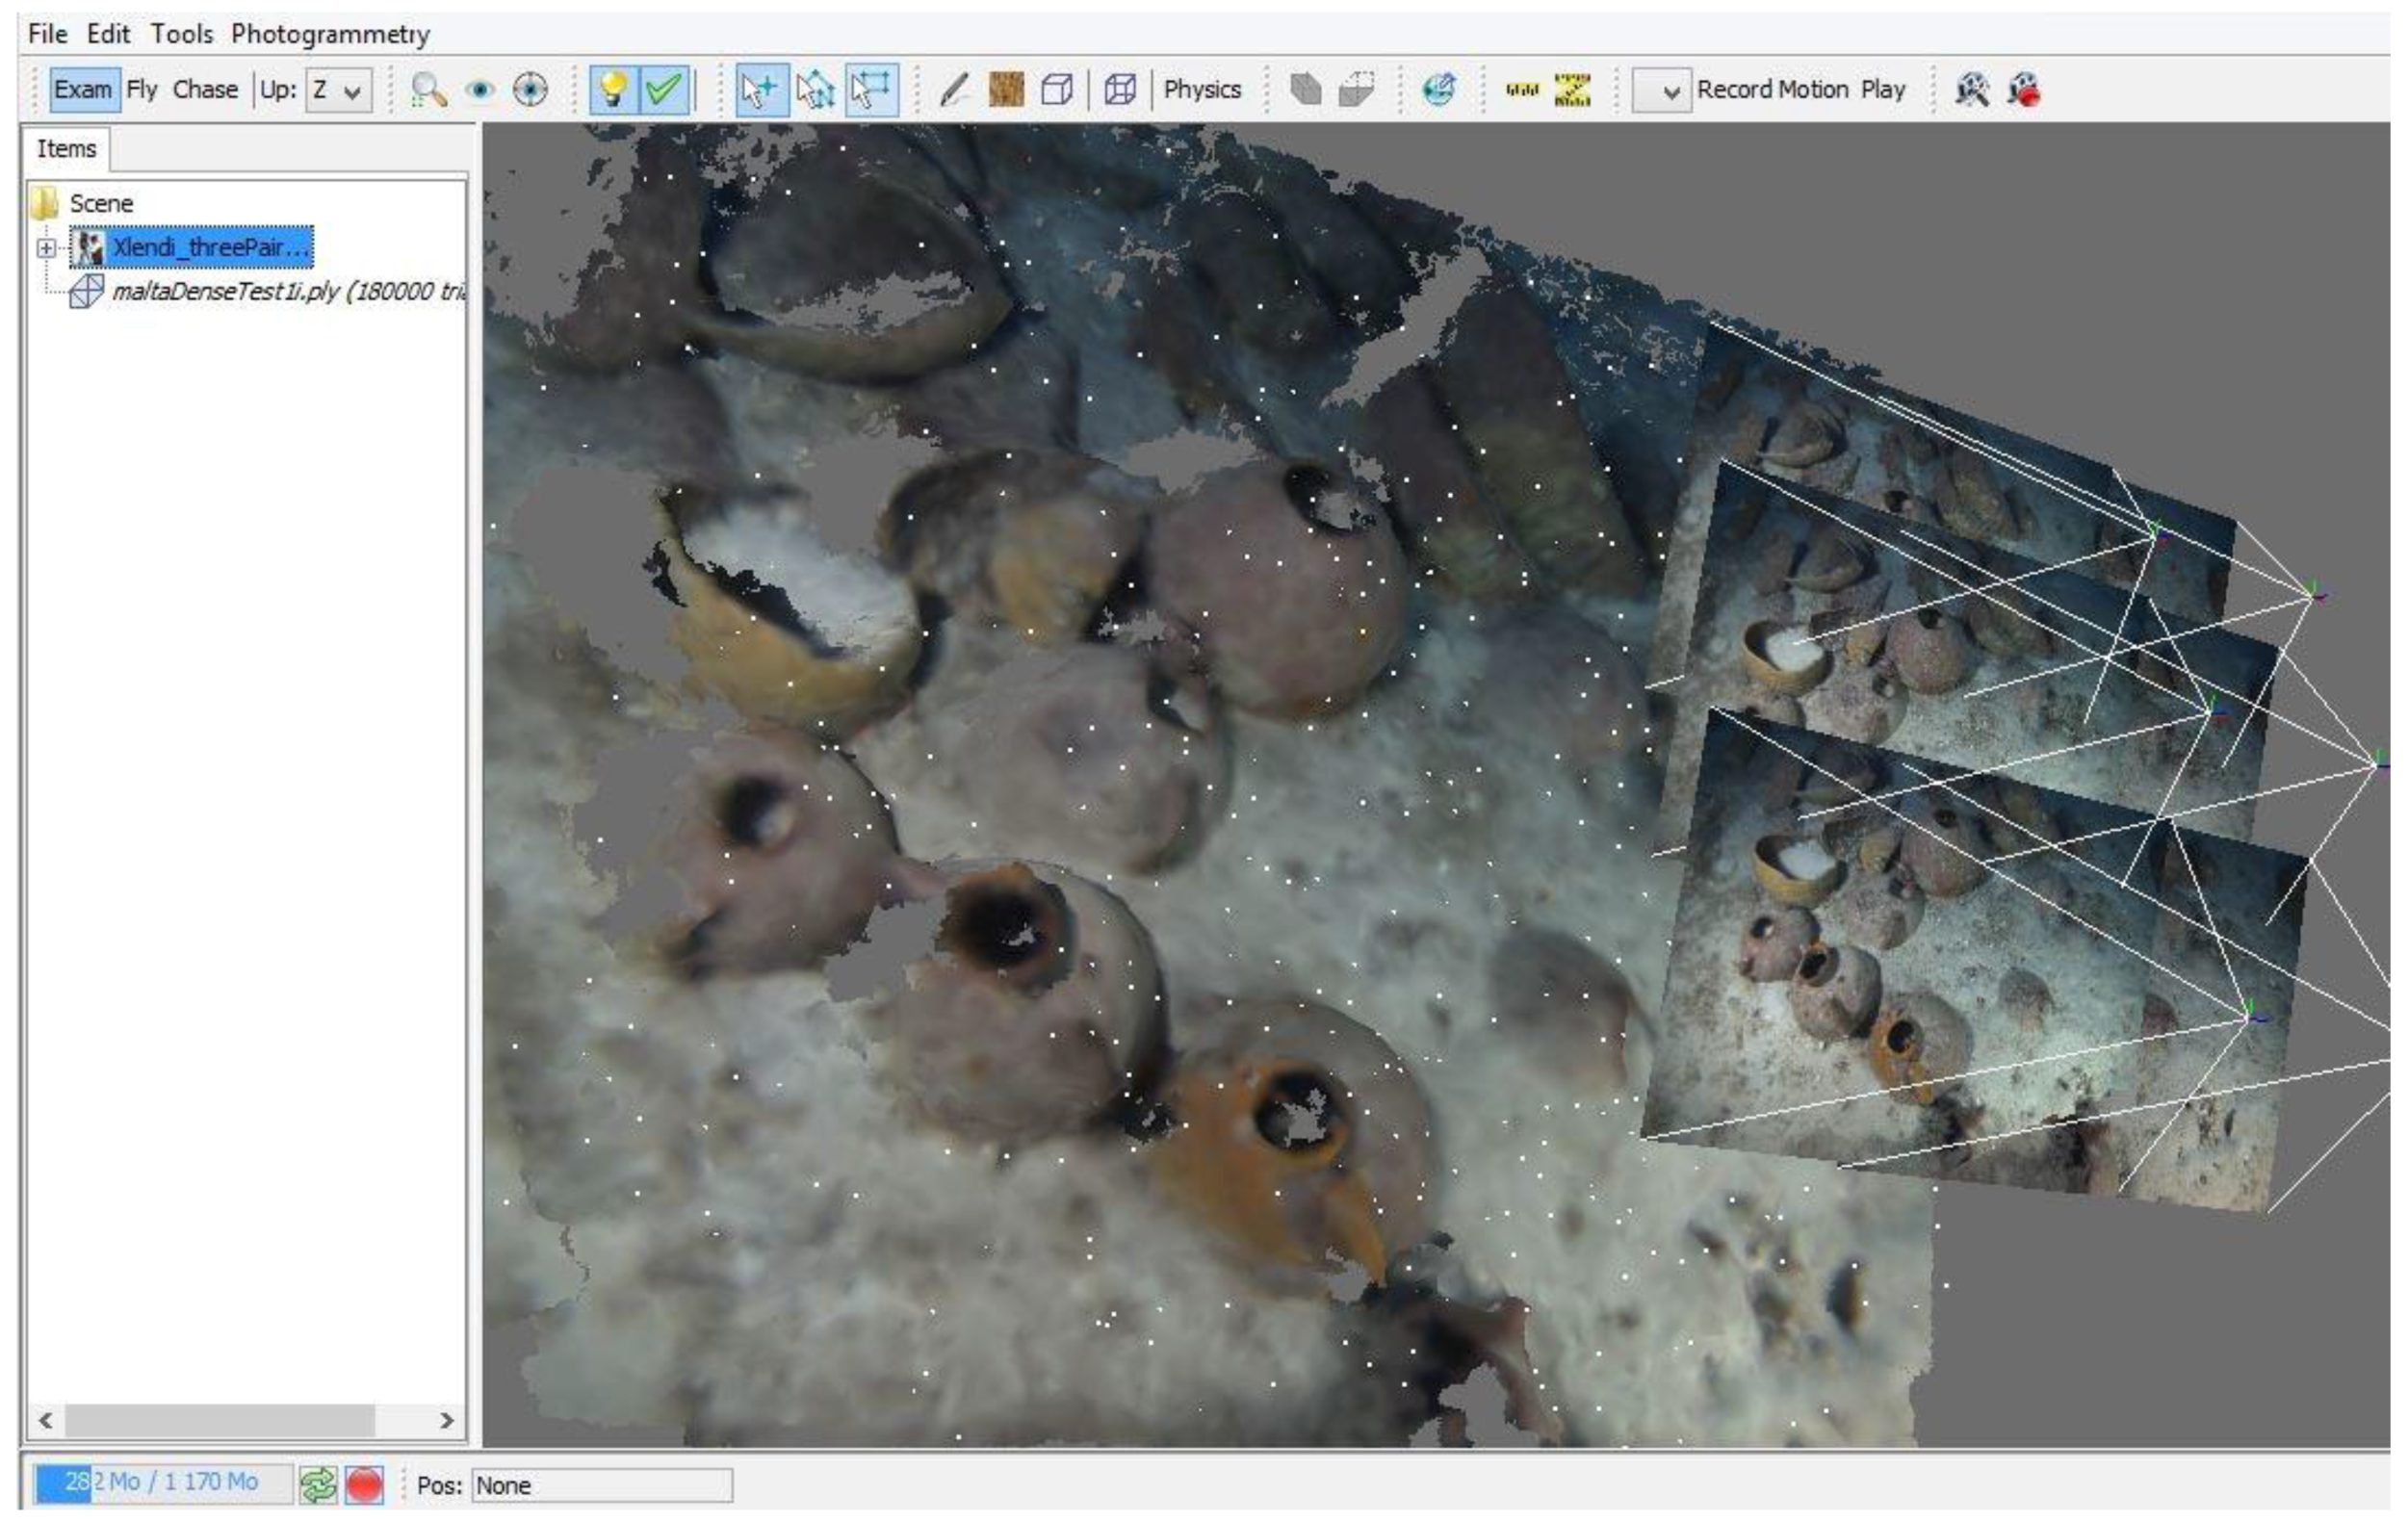The width and height of the screenshot is (2408, 1522).
Task: Expand the Xlendi_threePair tree node
Action: click(x=46, y=247)
